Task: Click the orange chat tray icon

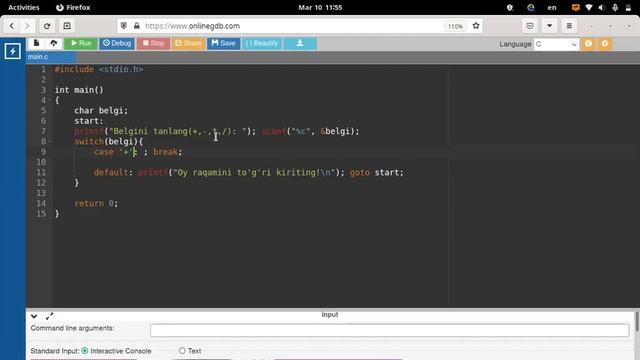Action: (576, 7)
